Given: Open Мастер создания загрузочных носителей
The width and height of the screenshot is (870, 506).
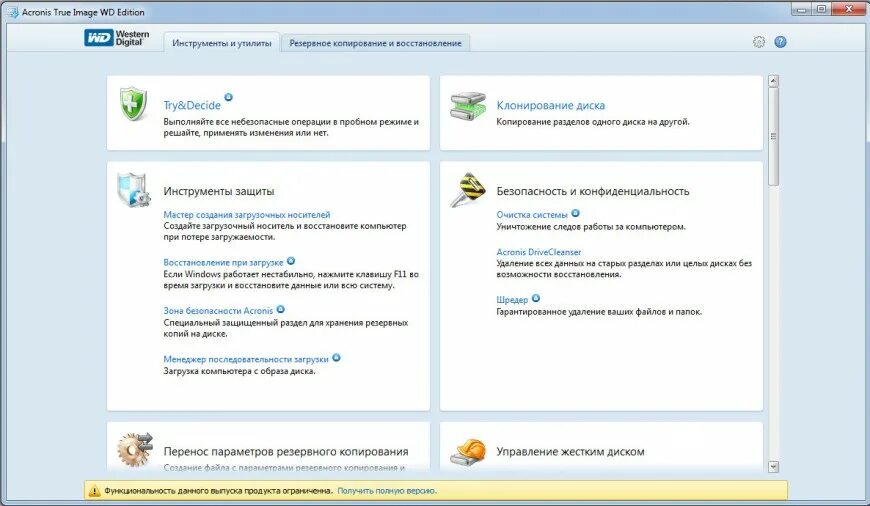Looking at the screenshot, I should coord(246,215).
